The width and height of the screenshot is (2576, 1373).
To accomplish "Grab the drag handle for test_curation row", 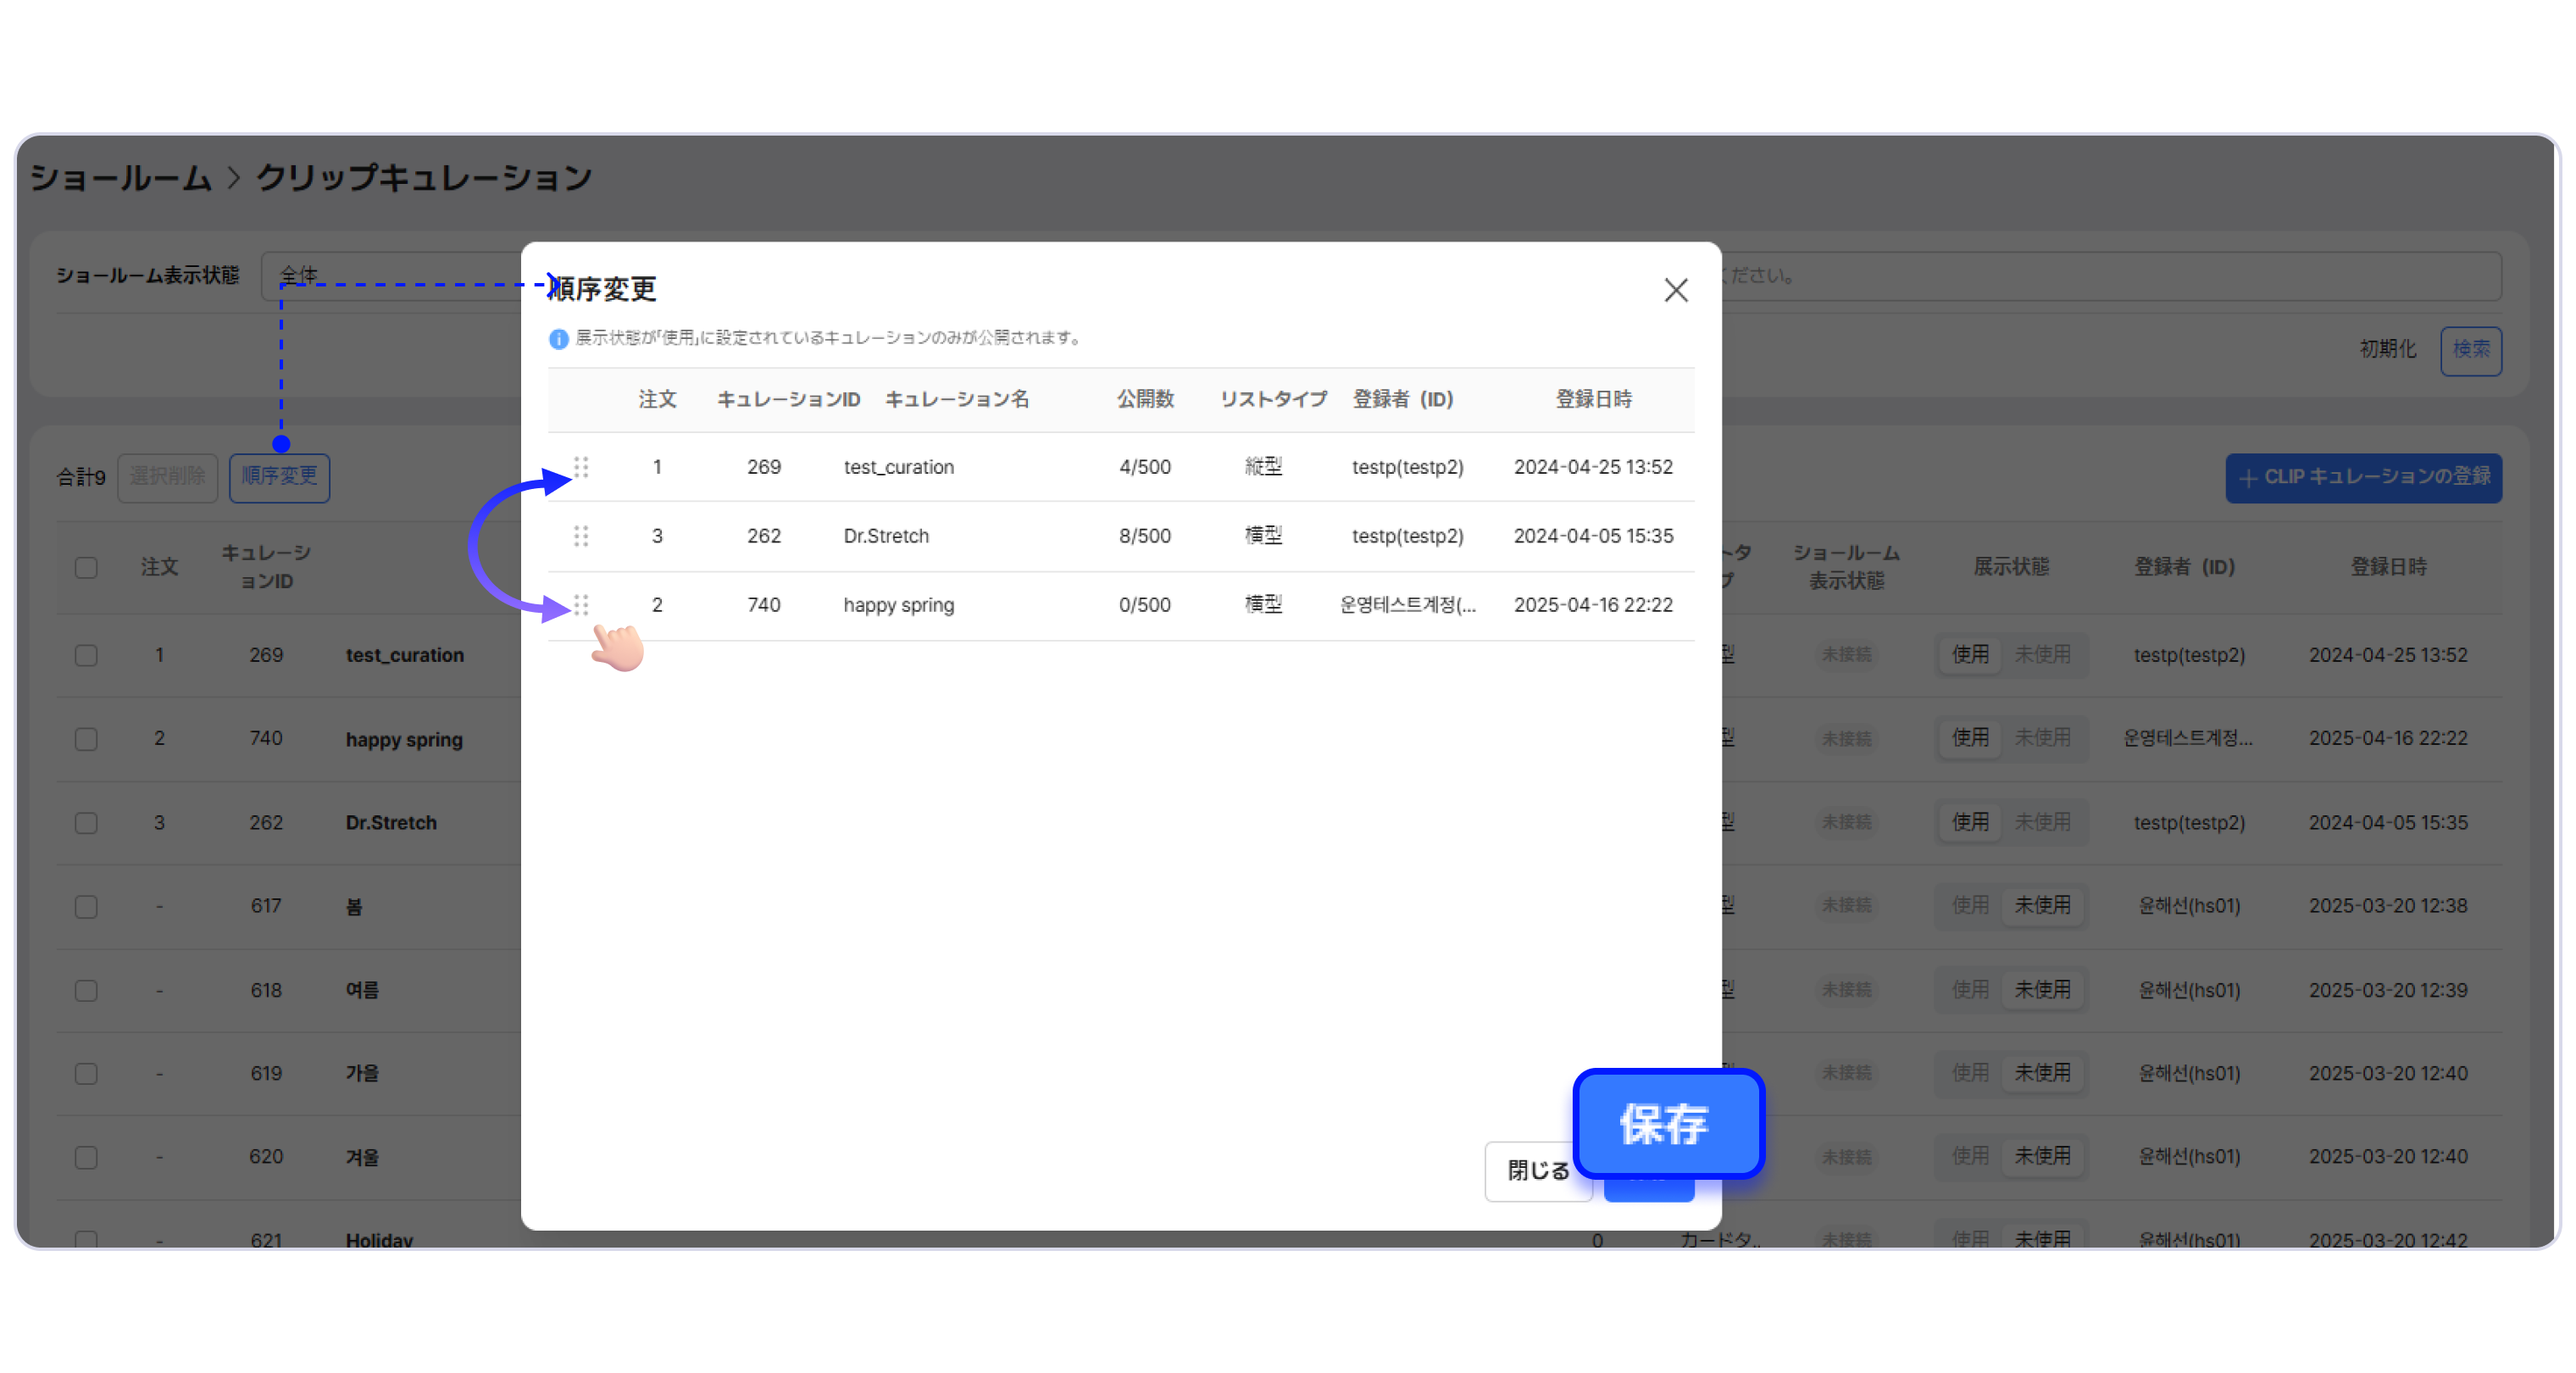I will point(581,467).
